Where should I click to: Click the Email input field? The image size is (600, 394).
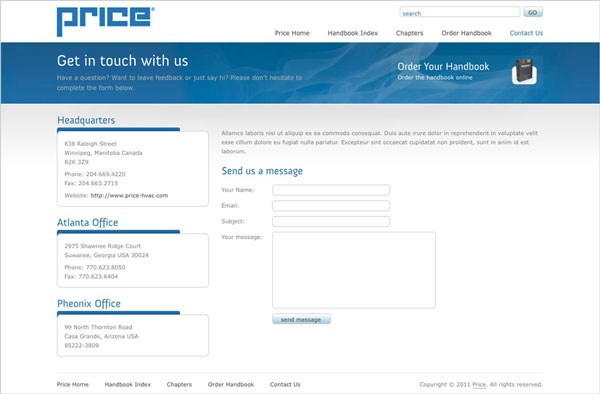click(x=331, y=205)
